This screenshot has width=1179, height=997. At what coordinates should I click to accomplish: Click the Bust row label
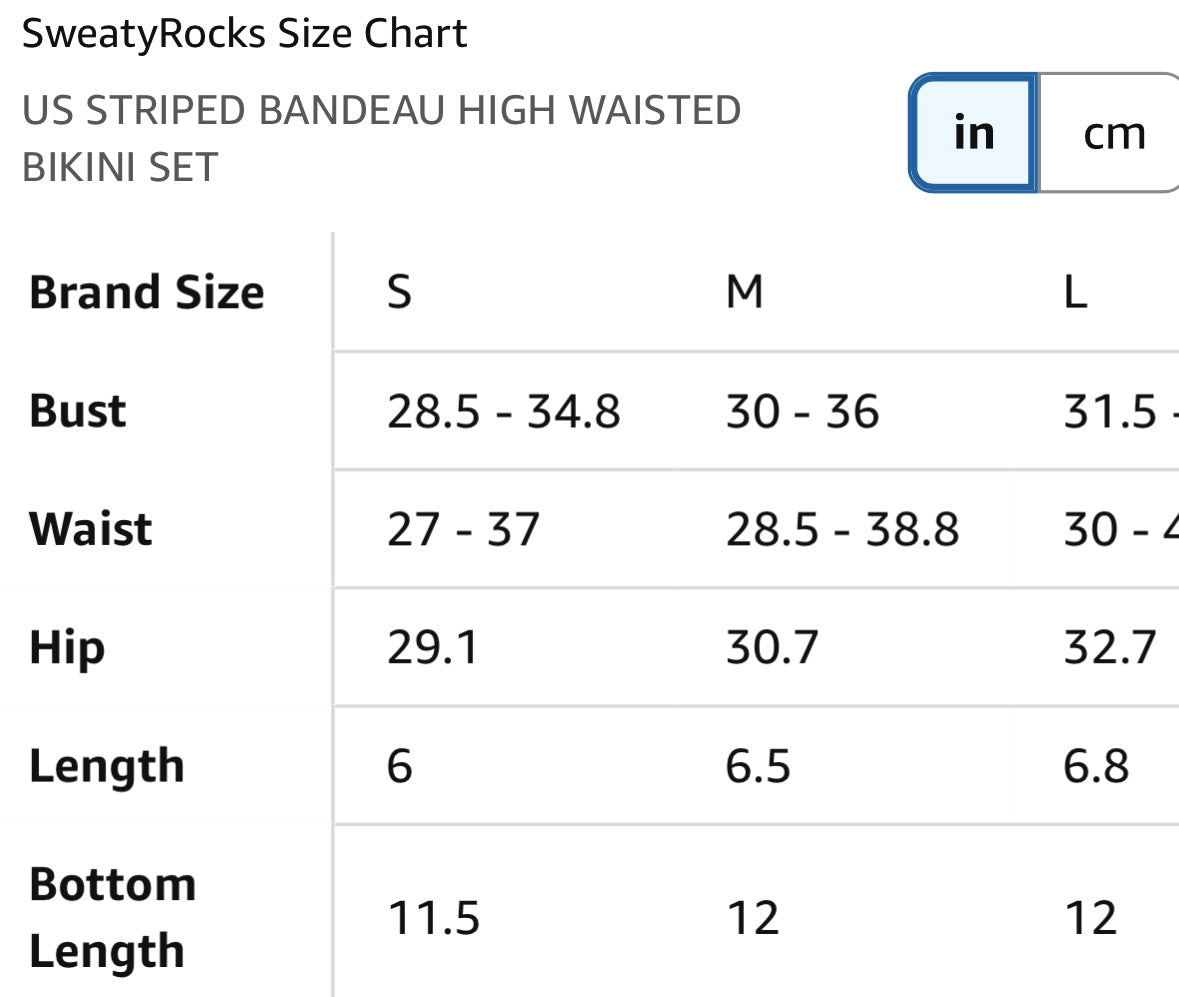coord(77,410)
